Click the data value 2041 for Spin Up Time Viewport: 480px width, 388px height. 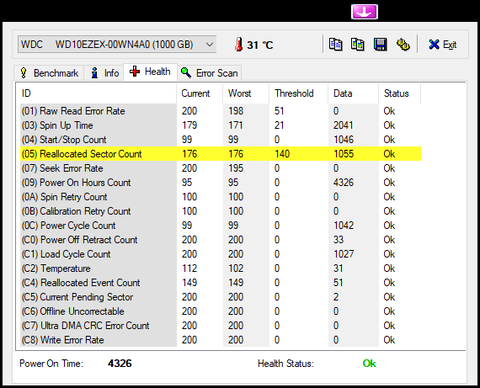343,125
